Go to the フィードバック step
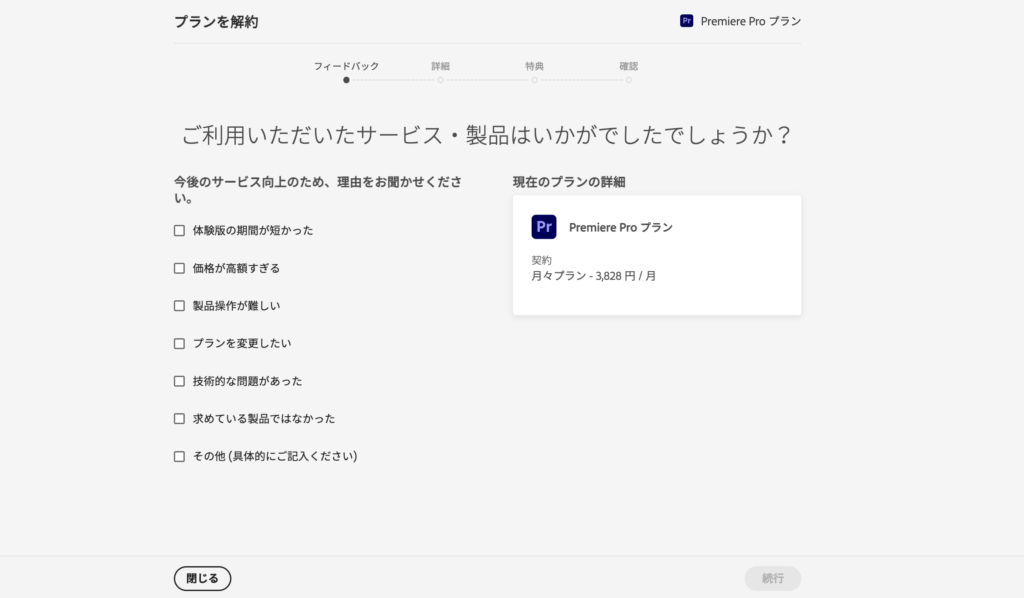The height and width of the screenshot is (598, 1024). [346, 66]
